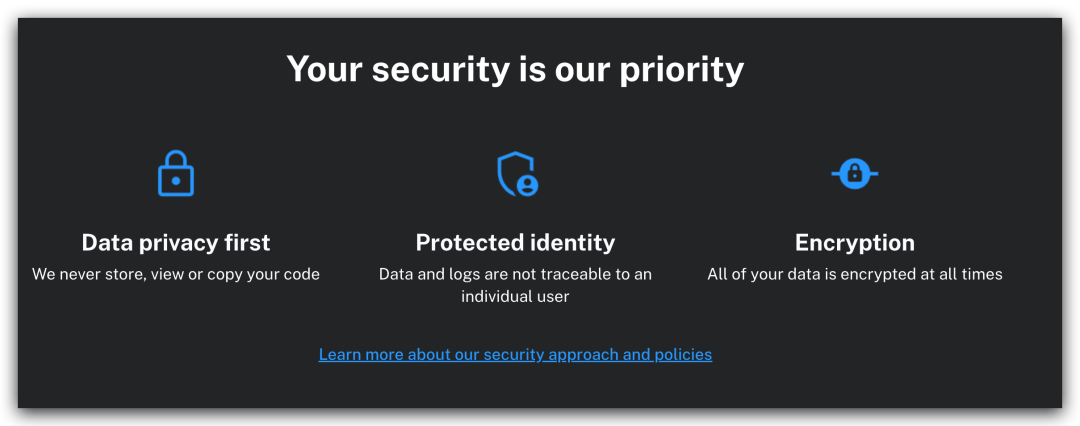1080x426 pixels.
Task: Click the padlock icon above Data privacy first
Action: click(176, 174)
